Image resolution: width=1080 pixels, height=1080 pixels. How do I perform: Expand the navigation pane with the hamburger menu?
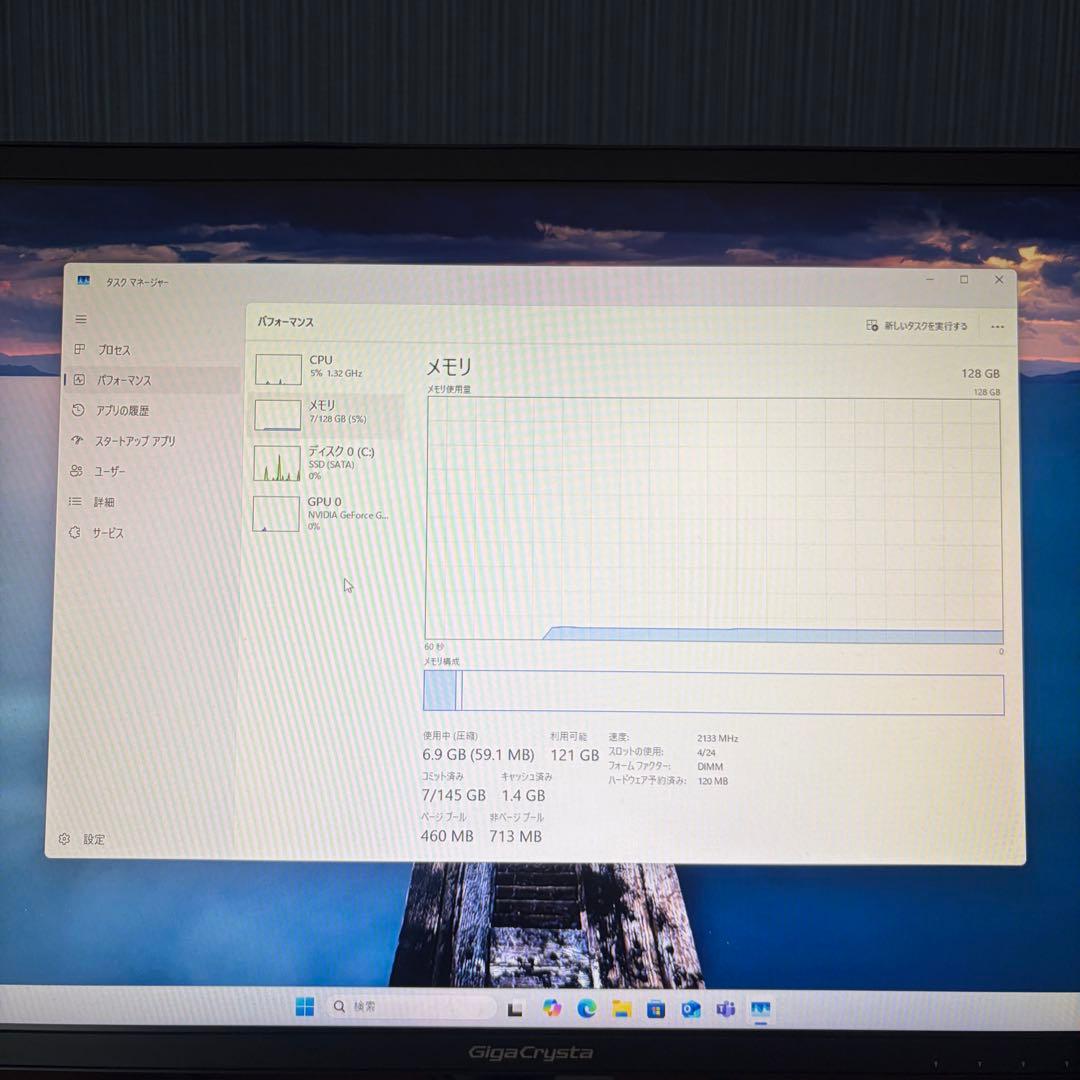click(81, 319)
